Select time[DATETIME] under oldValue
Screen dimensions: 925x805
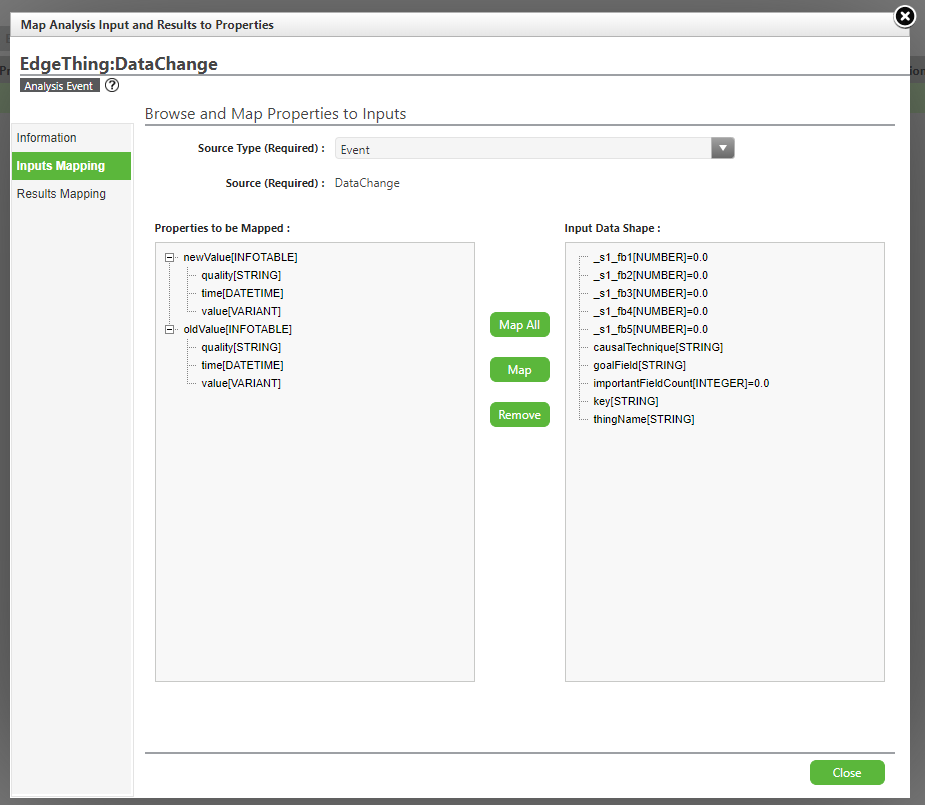click(242, 365)
